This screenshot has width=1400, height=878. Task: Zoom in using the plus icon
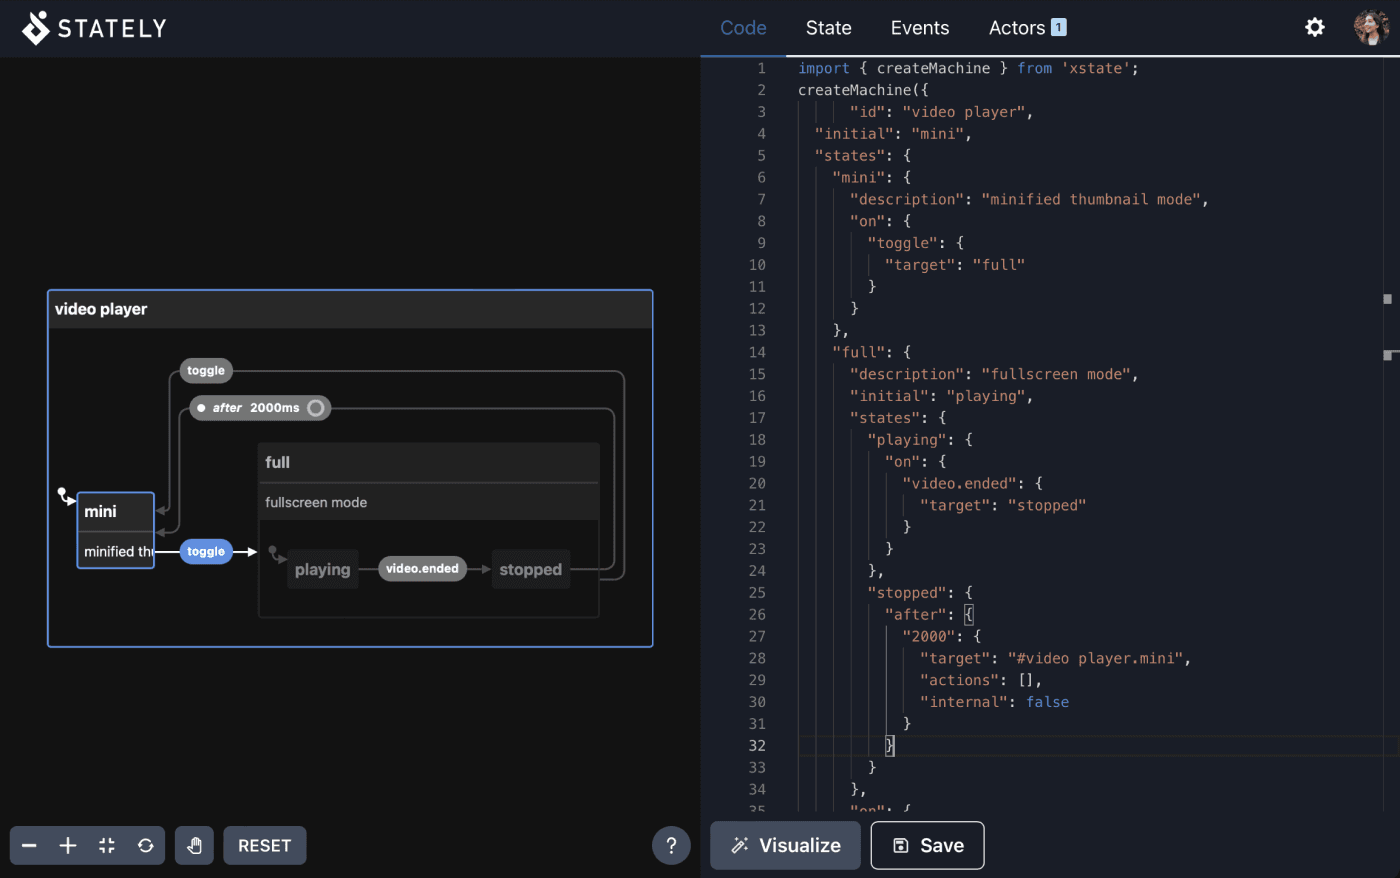click(67, 845)
